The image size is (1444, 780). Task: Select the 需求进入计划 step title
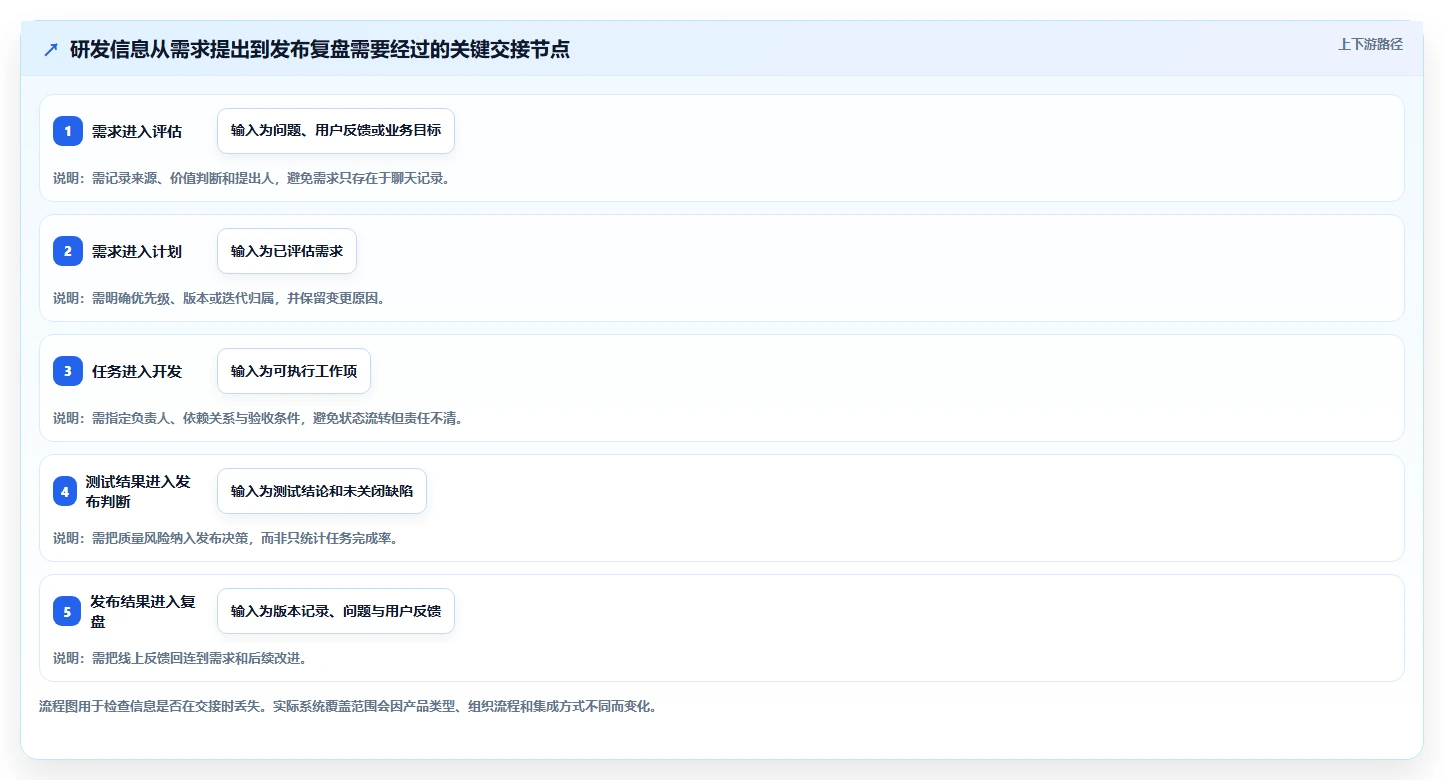click(137, 251)
